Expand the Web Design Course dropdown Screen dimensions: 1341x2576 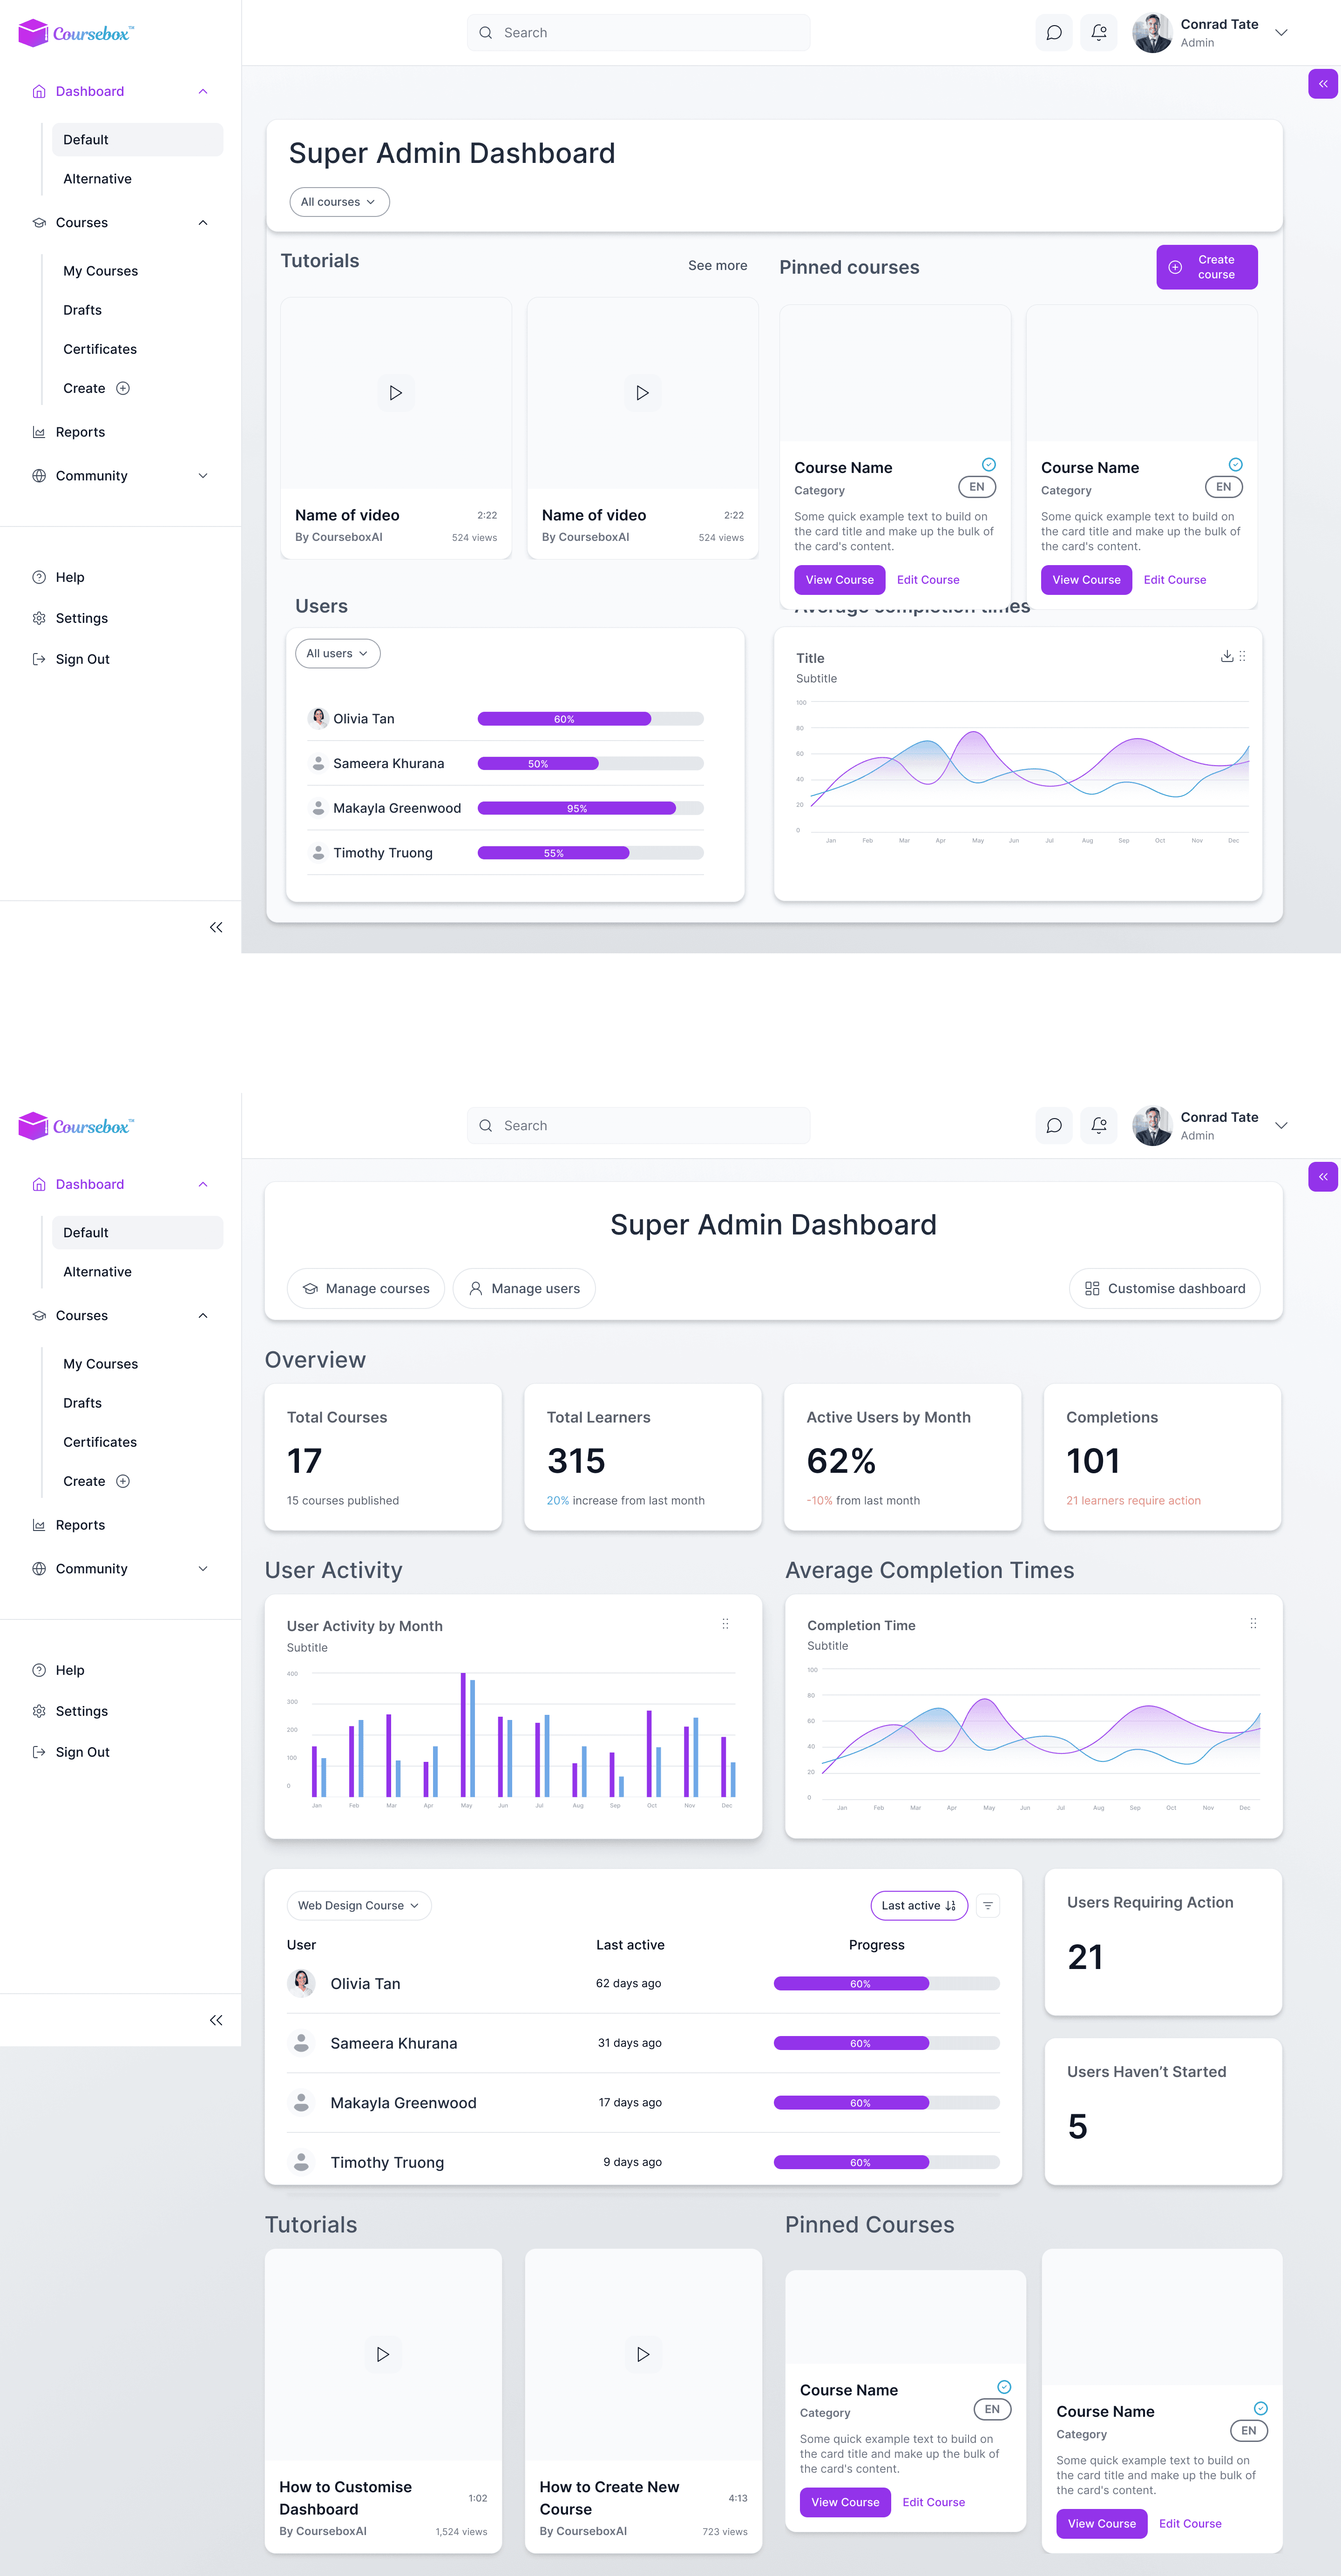pos(358,1906)
